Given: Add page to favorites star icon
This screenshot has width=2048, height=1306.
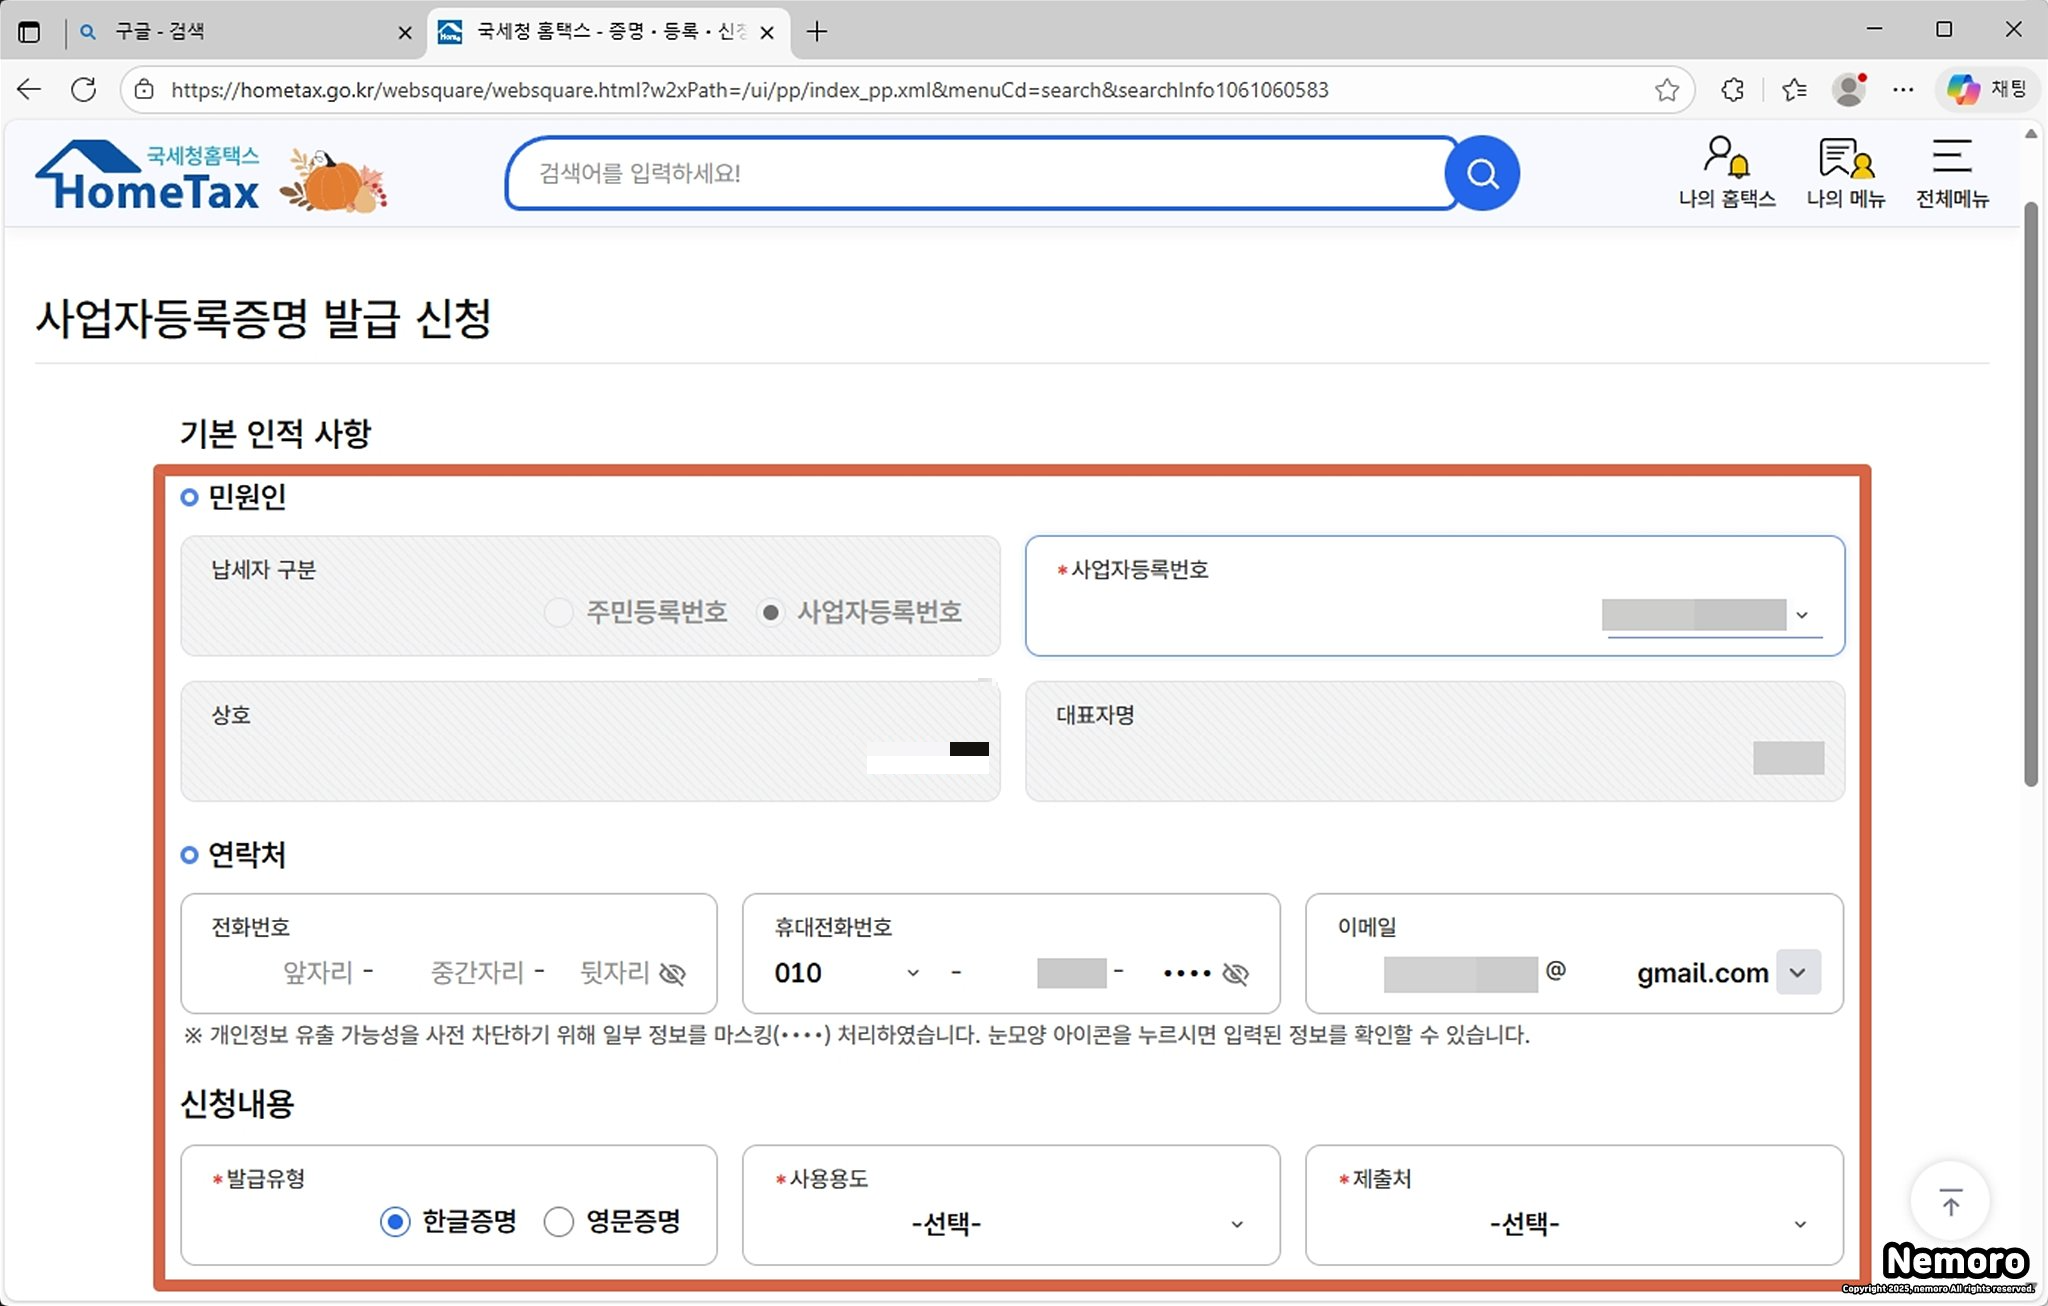Looking at the screenshot, I should pos(1666,90).
